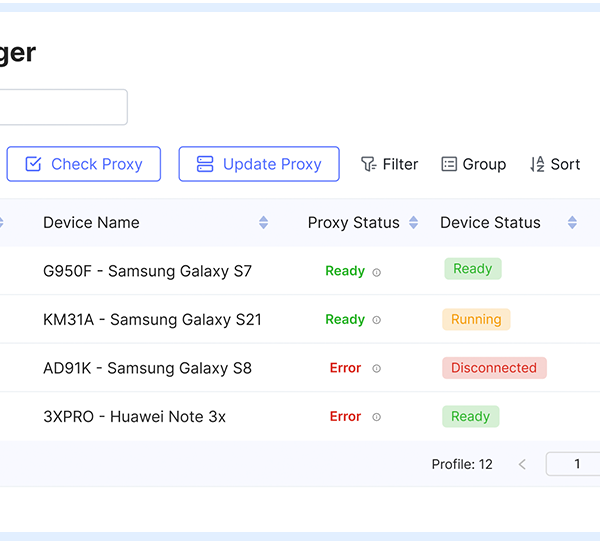600x545 pixels.
Task: Select KM31A - Samsung Galaxy S21 row
Action: (300, 319)
